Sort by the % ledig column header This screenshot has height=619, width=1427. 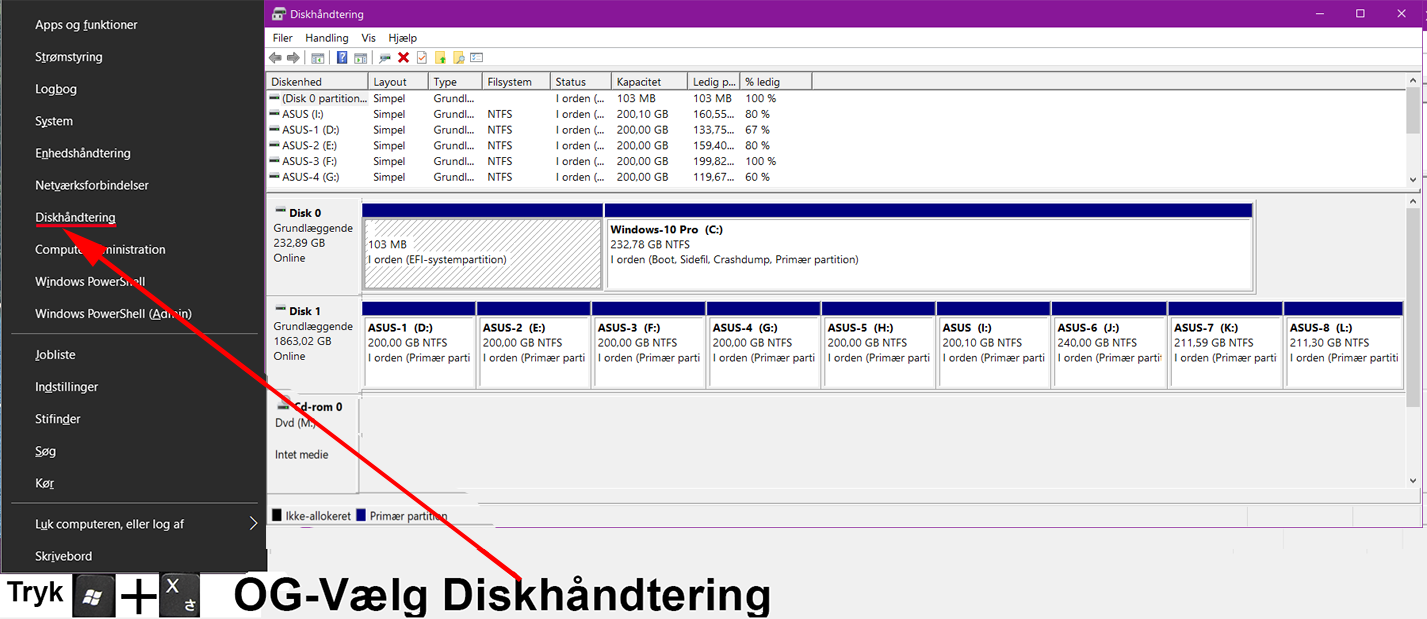coord(776,82)
